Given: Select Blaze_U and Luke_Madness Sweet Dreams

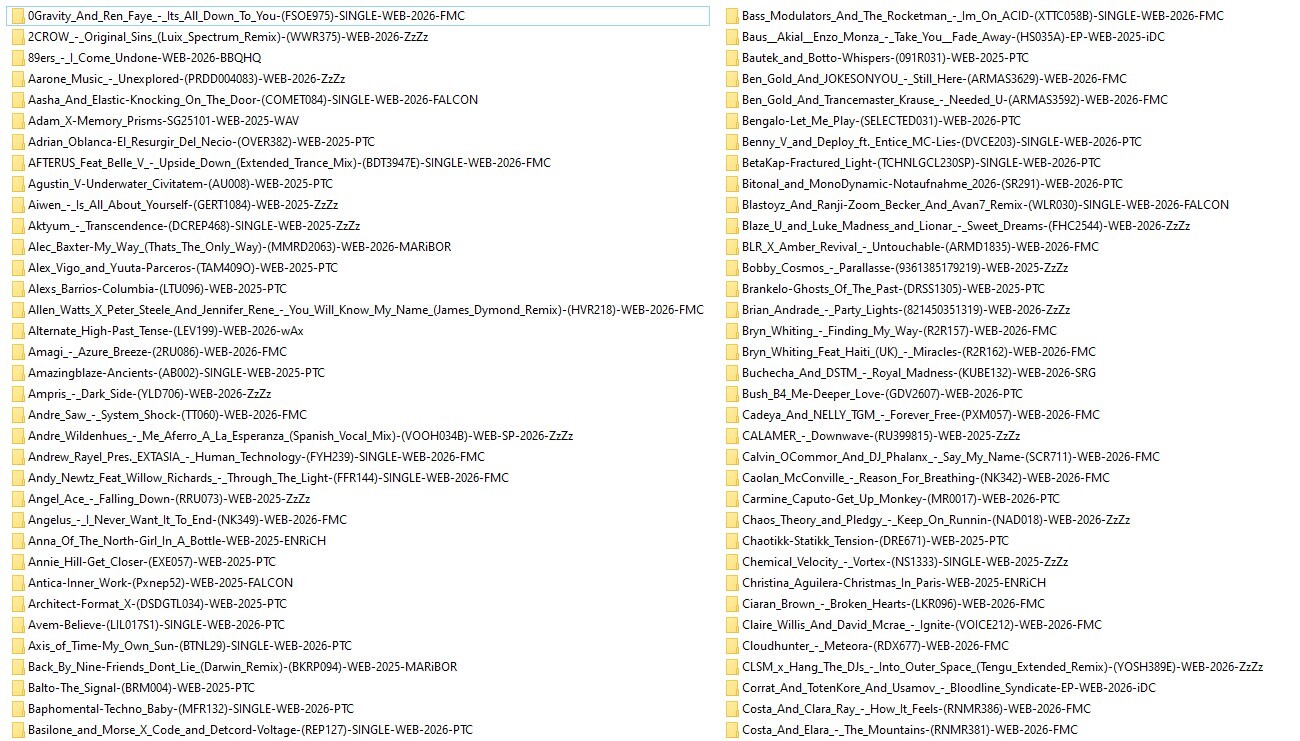Looking at the screenshot, I should (x=966, y=226).
